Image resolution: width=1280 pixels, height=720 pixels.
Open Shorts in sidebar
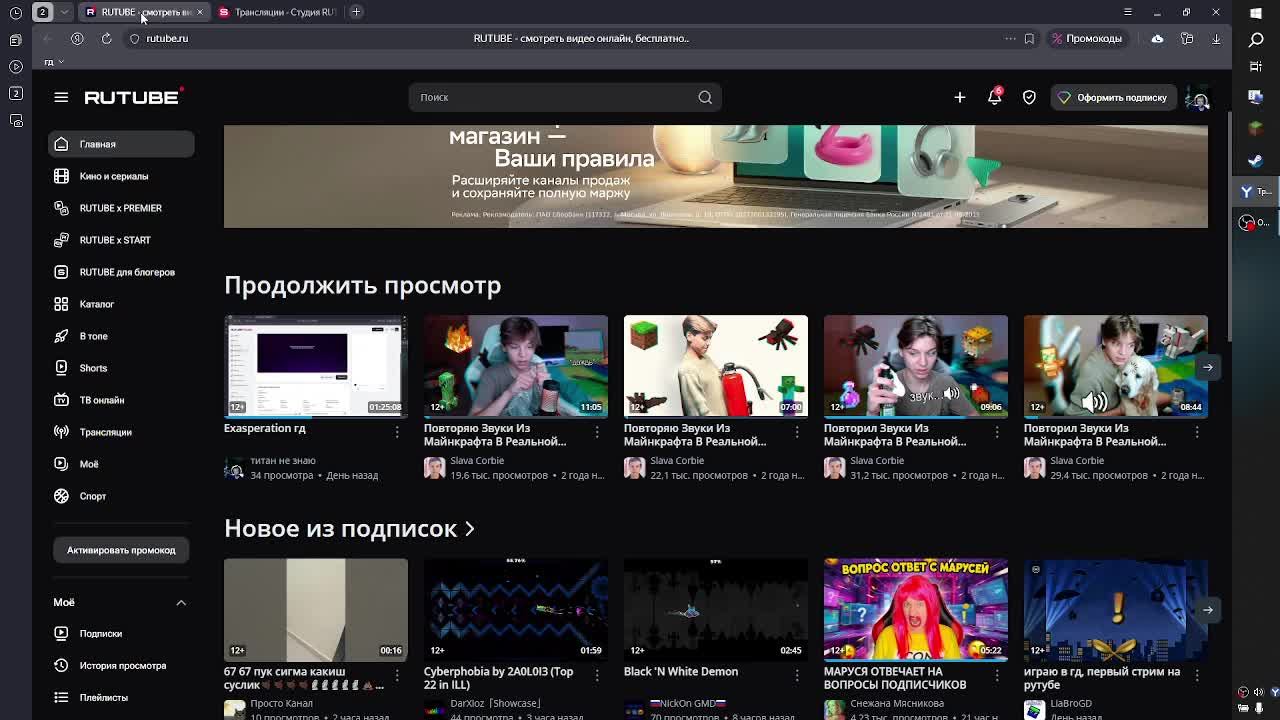121,368
